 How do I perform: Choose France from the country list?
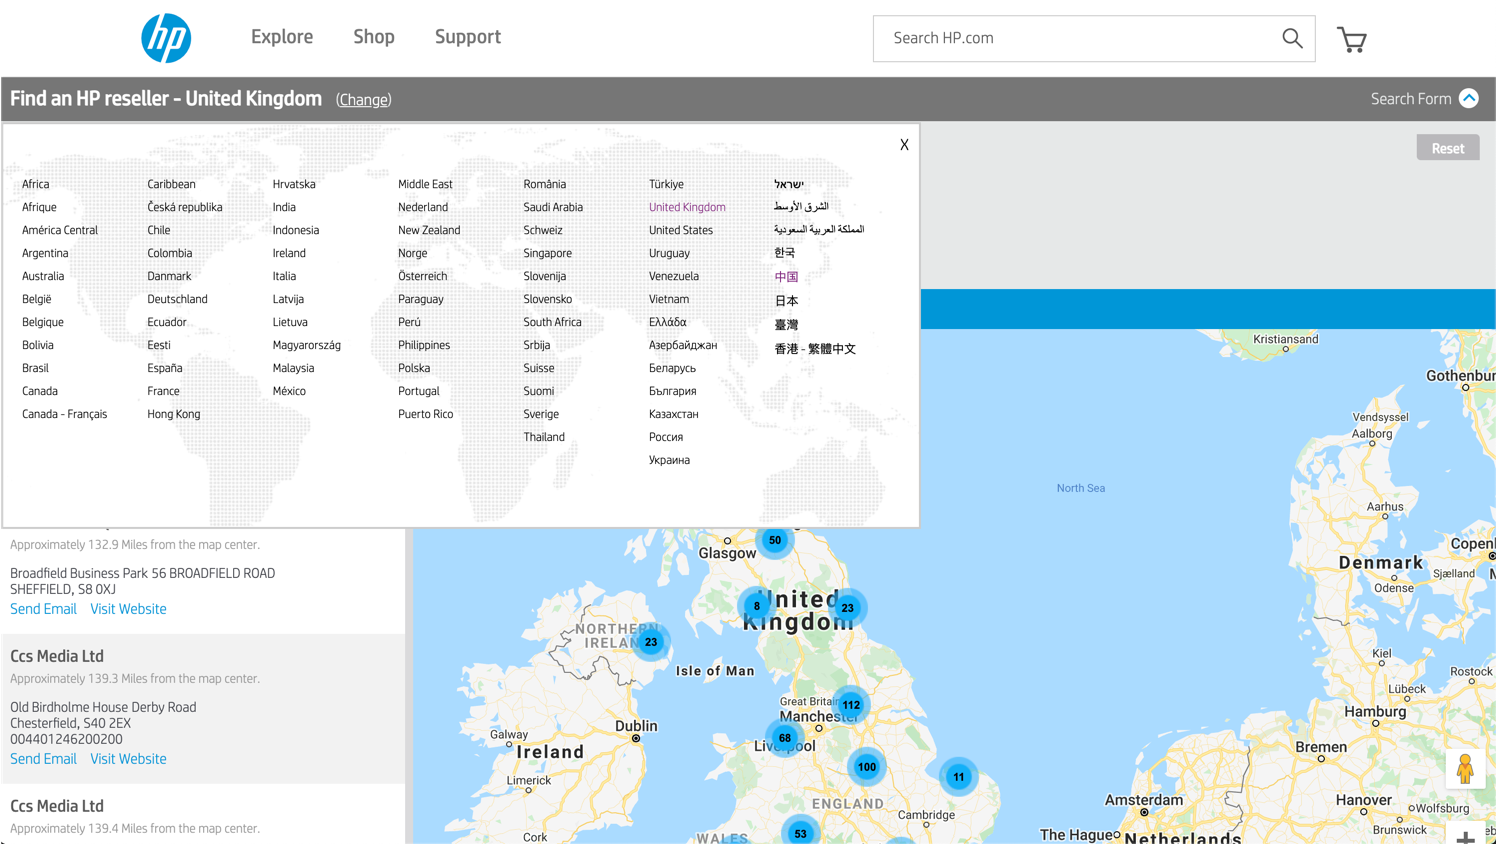[x=163, y=391]
